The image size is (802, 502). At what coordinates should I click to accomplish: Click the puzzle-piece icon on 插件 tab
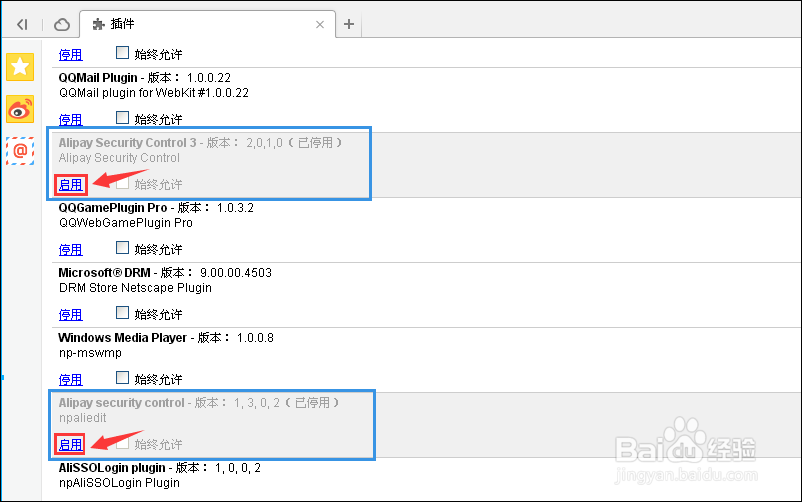98,24
